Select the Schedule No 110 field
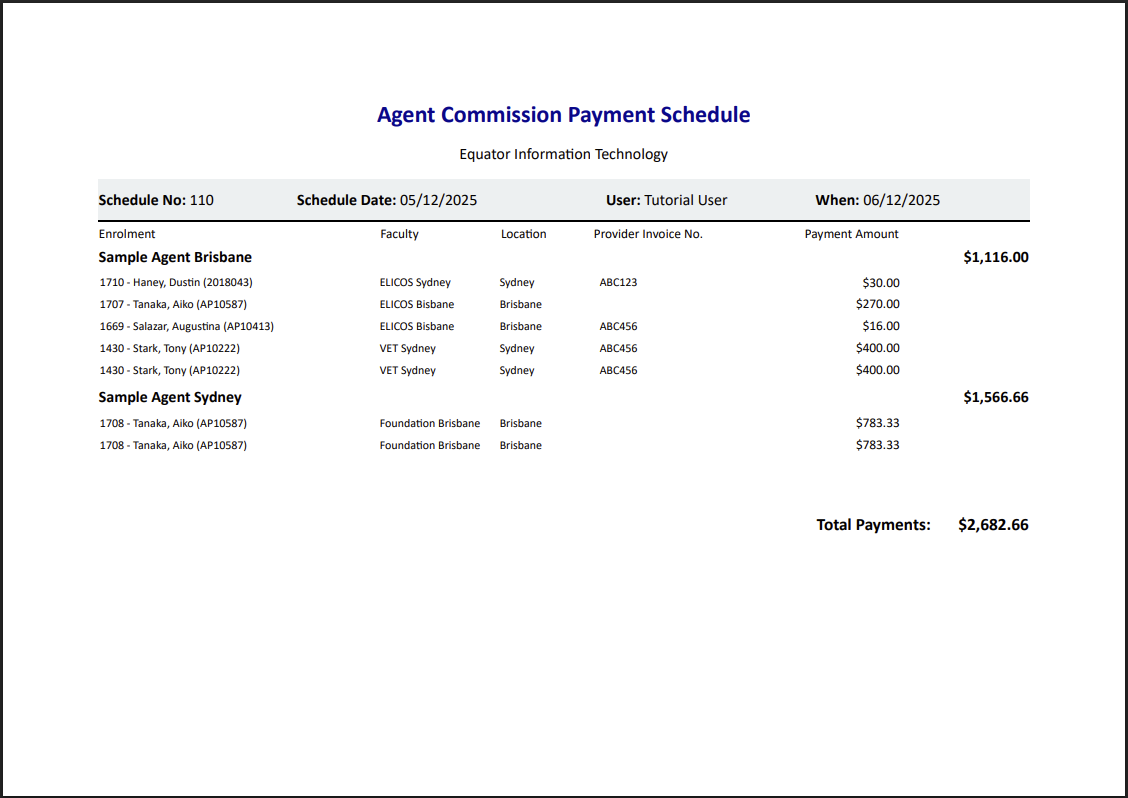The width and height of the screenshot is (1128, 798). pyautogui.click(x=156, y=200)
